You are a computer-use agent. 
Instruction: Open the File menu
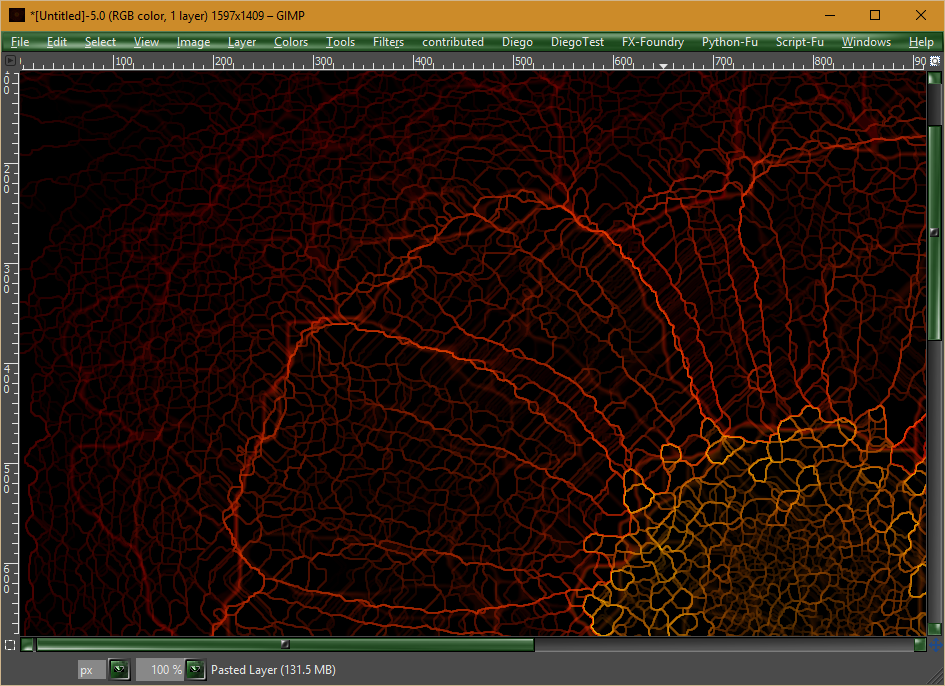click(20, 42)
